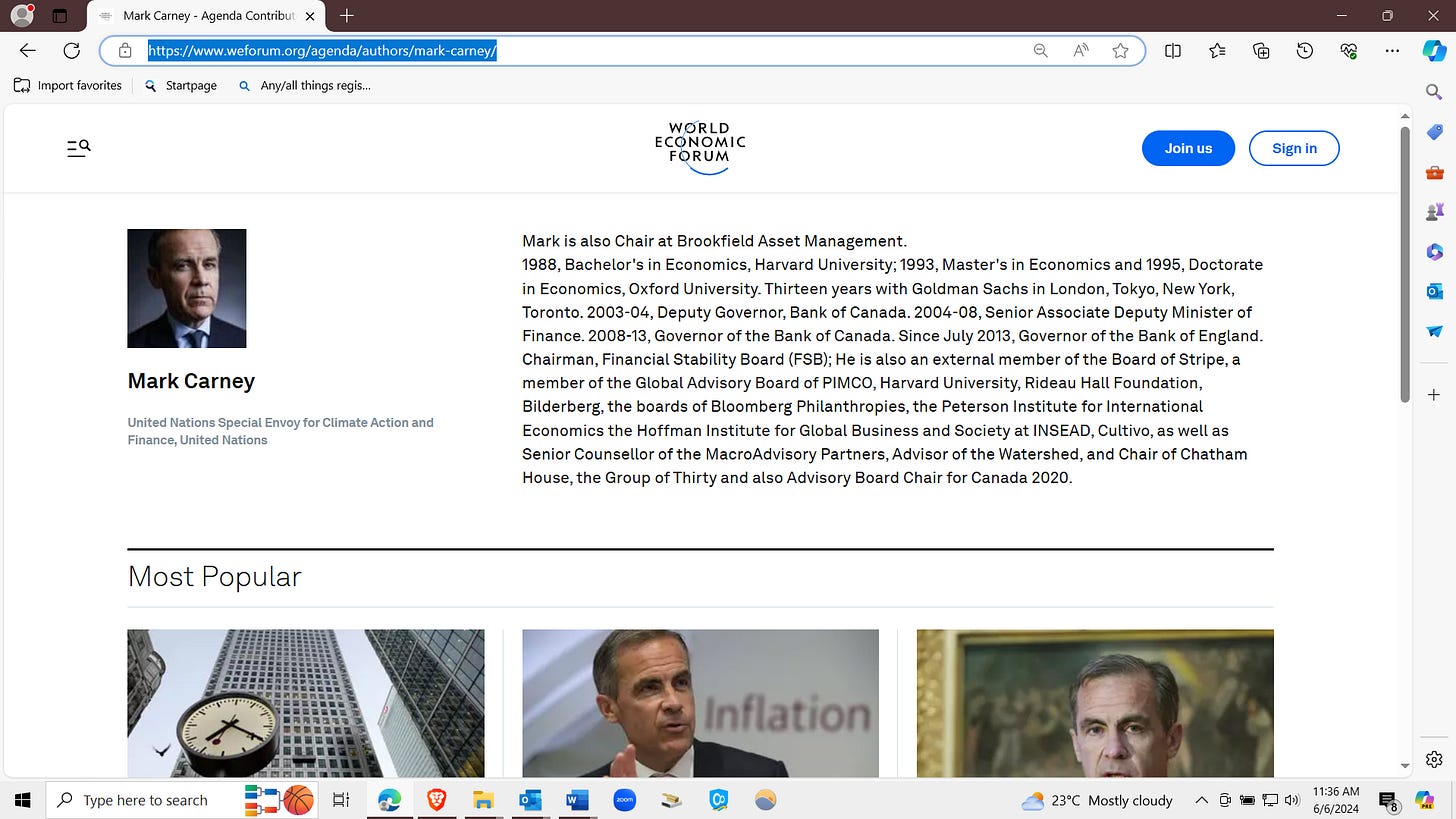This screenshot has height=819, width=1456.
Task: Click the Sign in button
Action: tap(1294, 148)
